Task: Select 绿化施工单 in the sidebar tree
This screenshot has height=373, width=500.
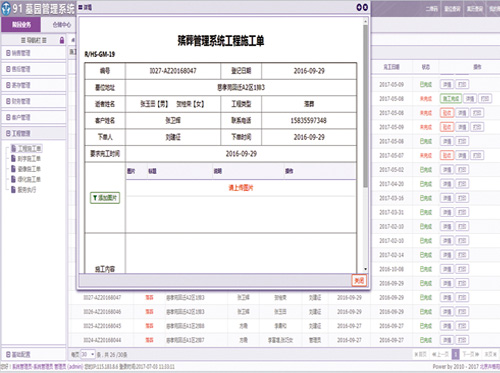Action: click(26, 179)
